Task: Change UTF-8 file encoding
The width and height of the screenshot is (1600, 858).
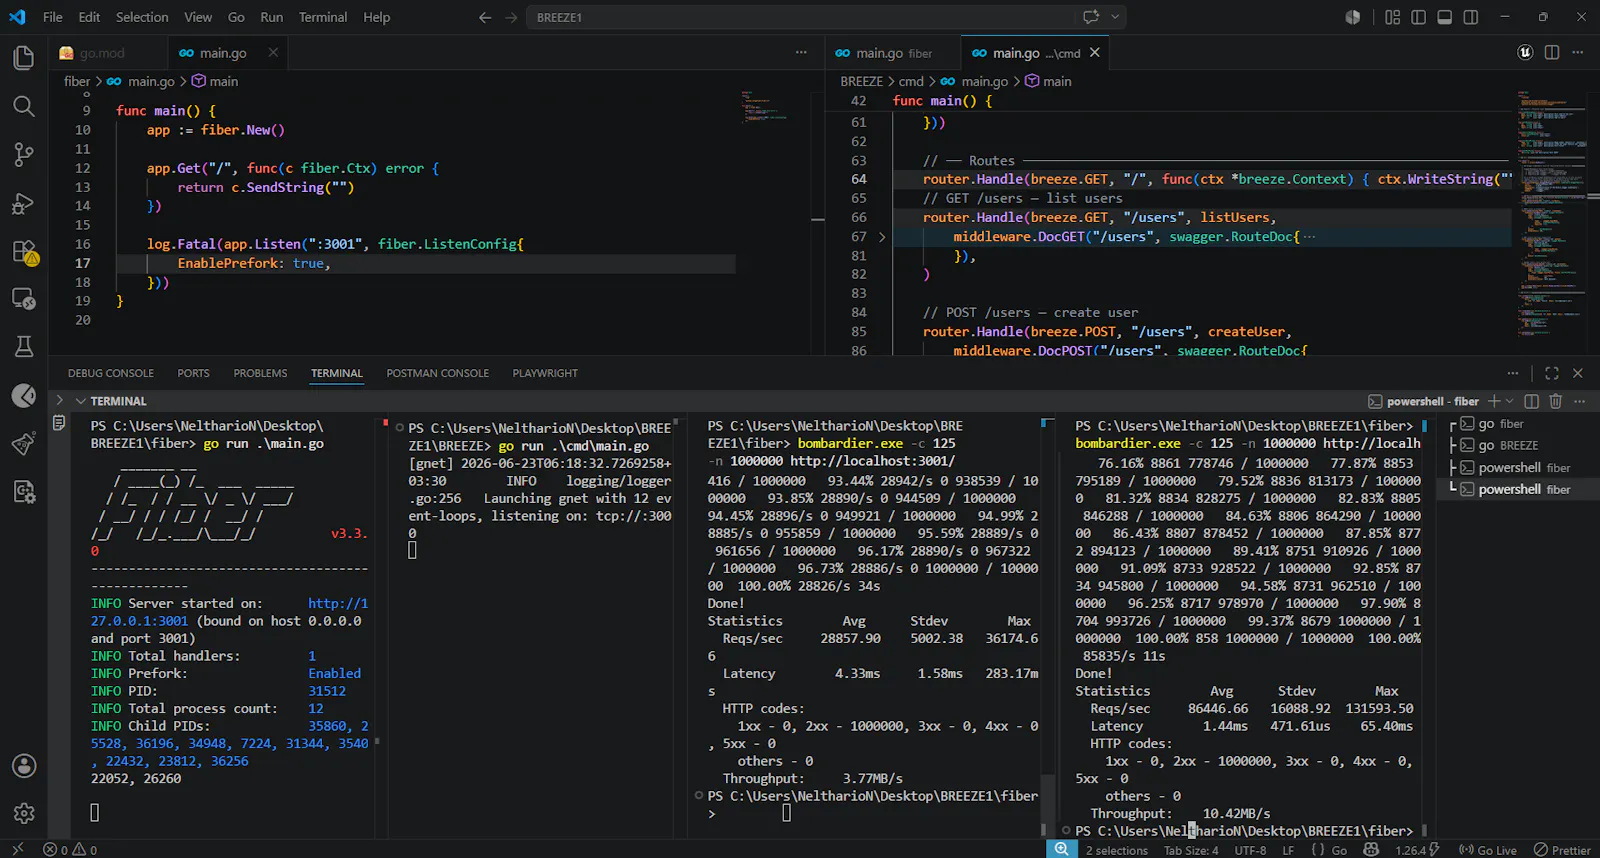Action: 1250,850
